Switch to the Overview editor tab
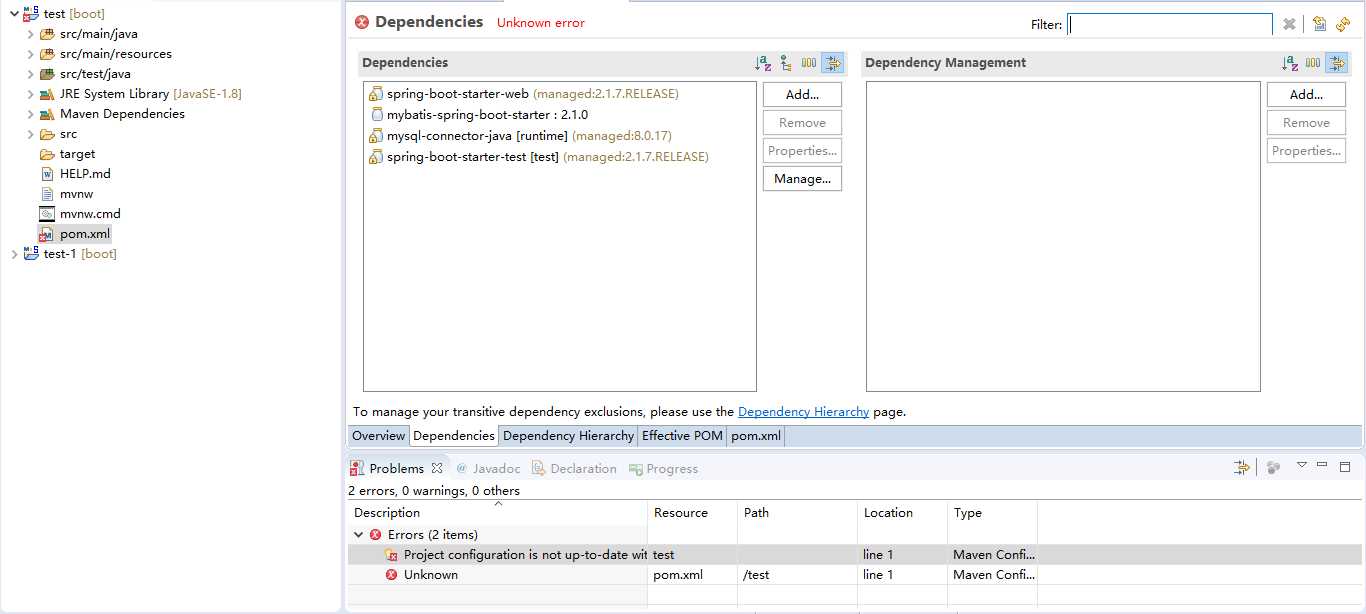Screen dimensions: 1366x614 tap(378, 436)
